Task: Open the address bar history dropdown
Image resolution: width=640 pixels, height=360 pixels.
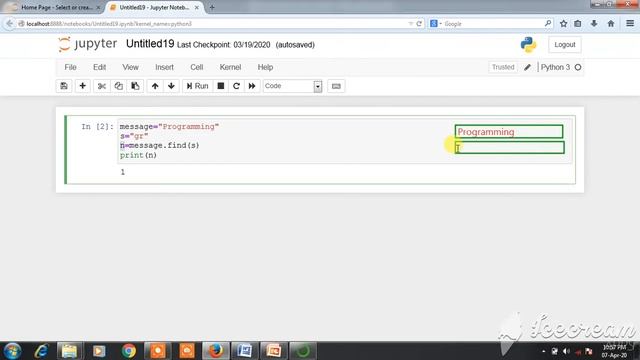Action: (410, 24)
